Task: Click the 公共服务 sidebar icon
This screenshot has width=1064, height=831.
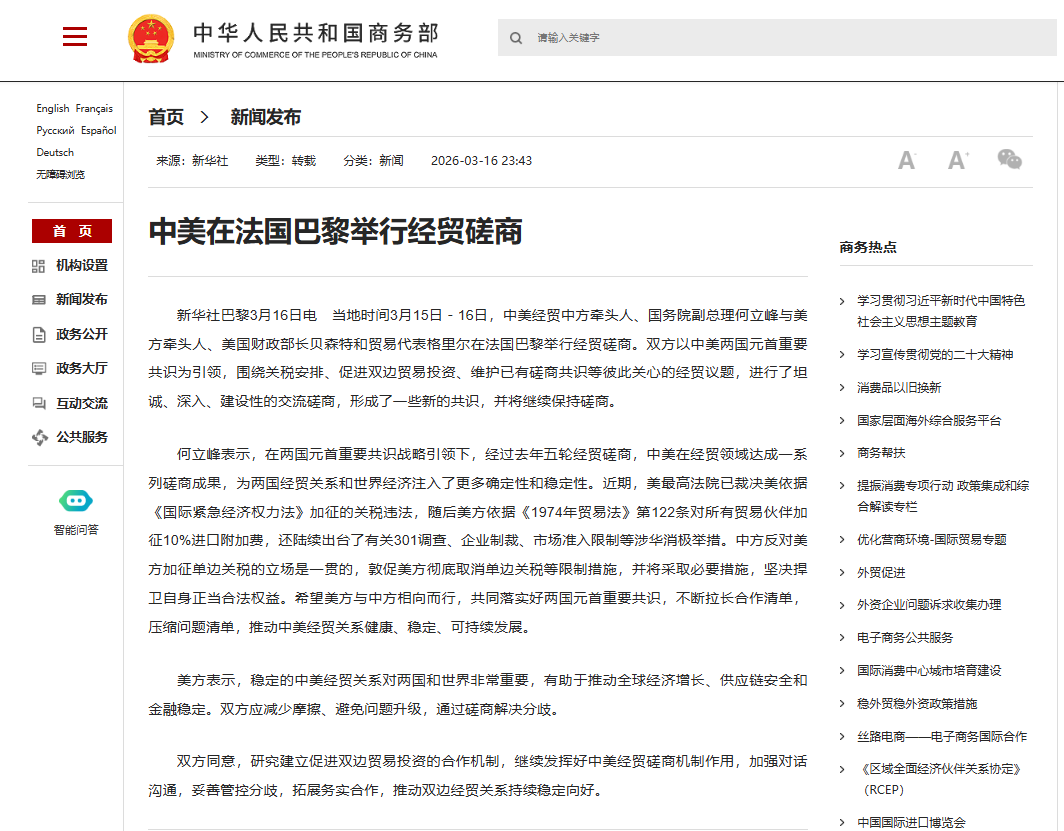Action: [x=37, y=437]
